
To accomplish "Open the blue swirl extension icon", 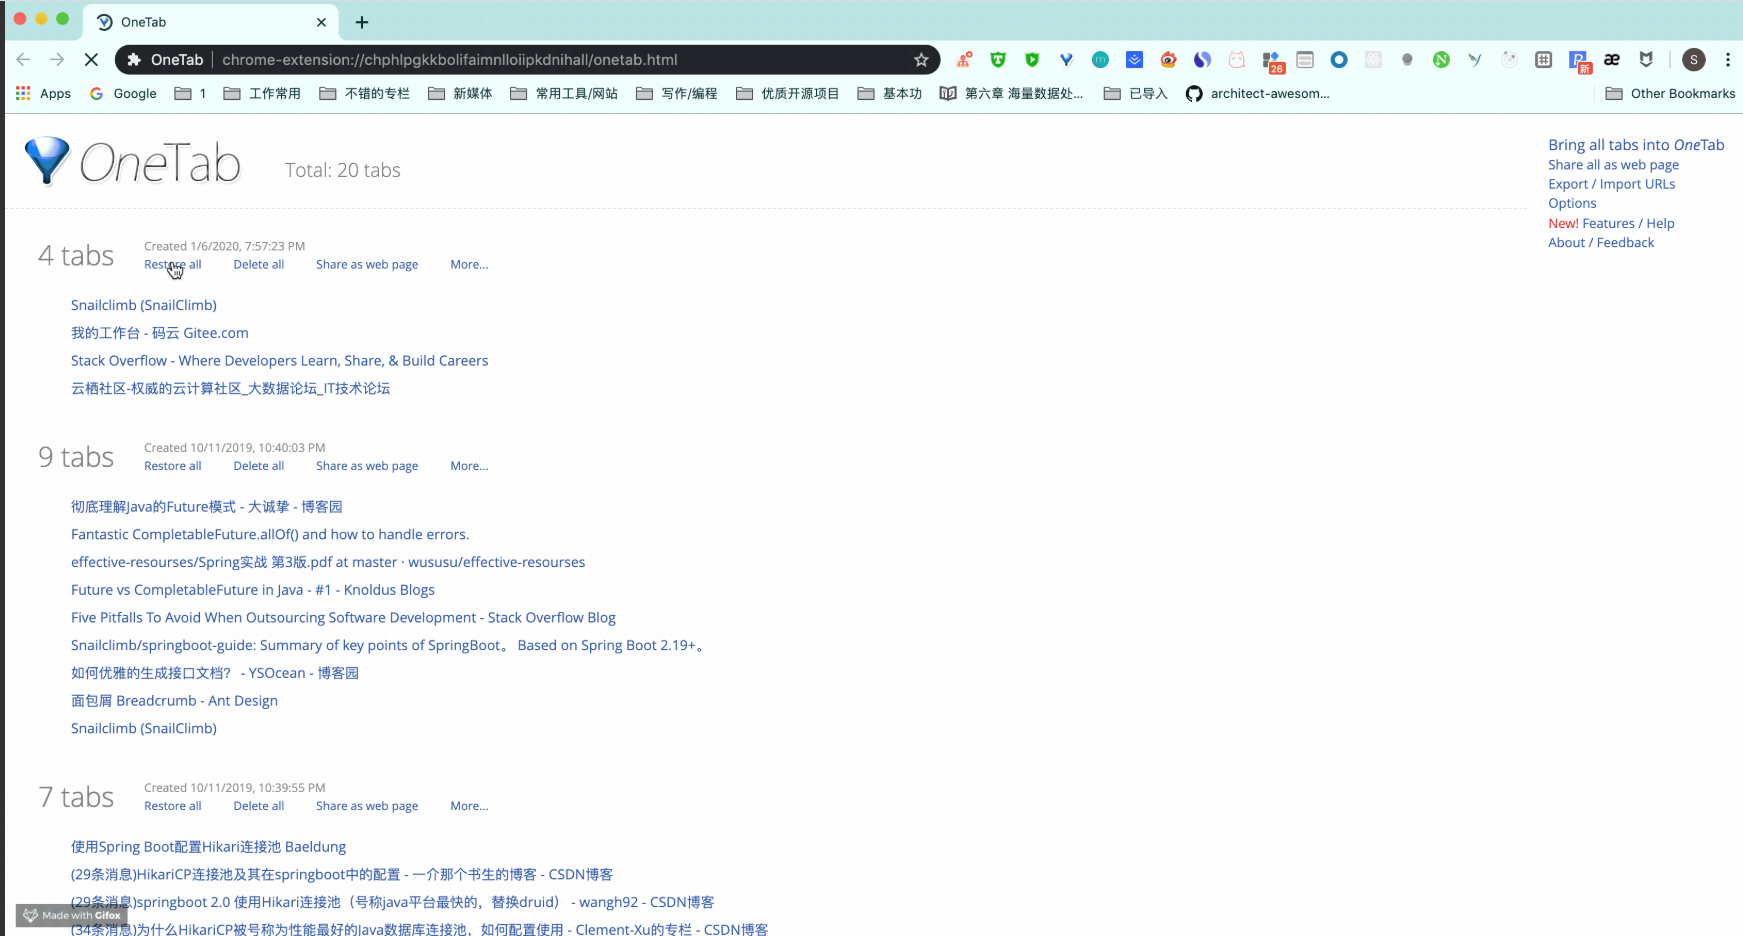I will 1202,60.
